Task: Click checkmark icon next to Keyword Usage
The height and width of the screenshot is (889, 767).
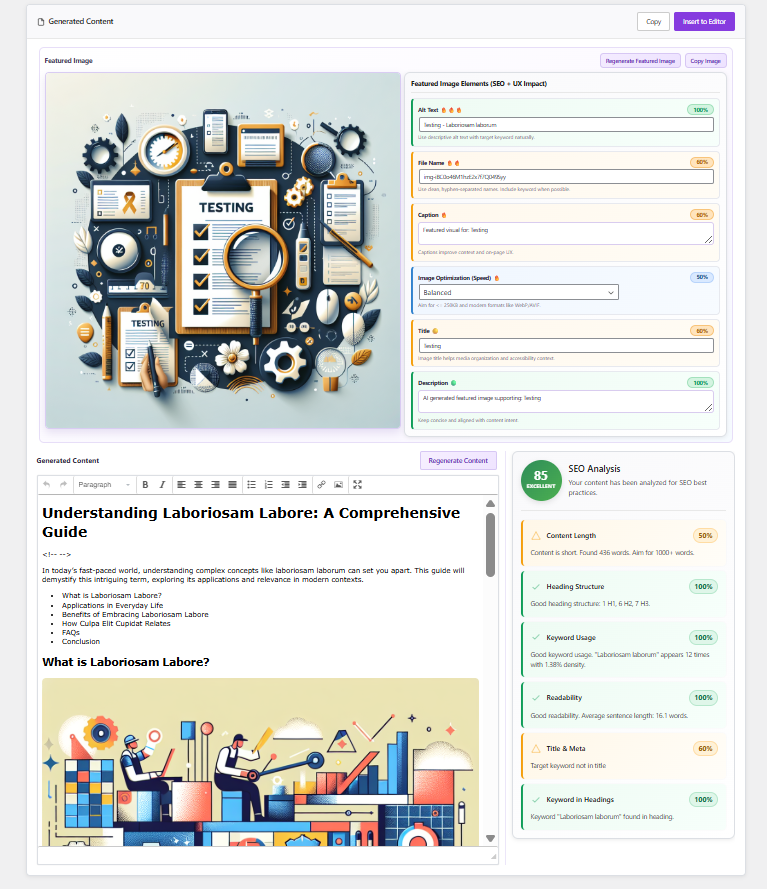Action: click(x=536, y=638)
